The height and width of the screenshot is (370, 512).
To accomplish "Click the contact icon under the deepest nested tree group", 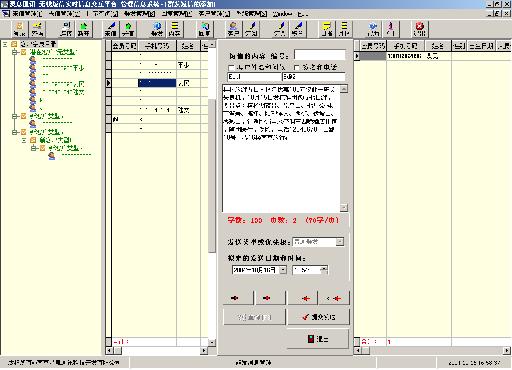I will pos(52,156).
